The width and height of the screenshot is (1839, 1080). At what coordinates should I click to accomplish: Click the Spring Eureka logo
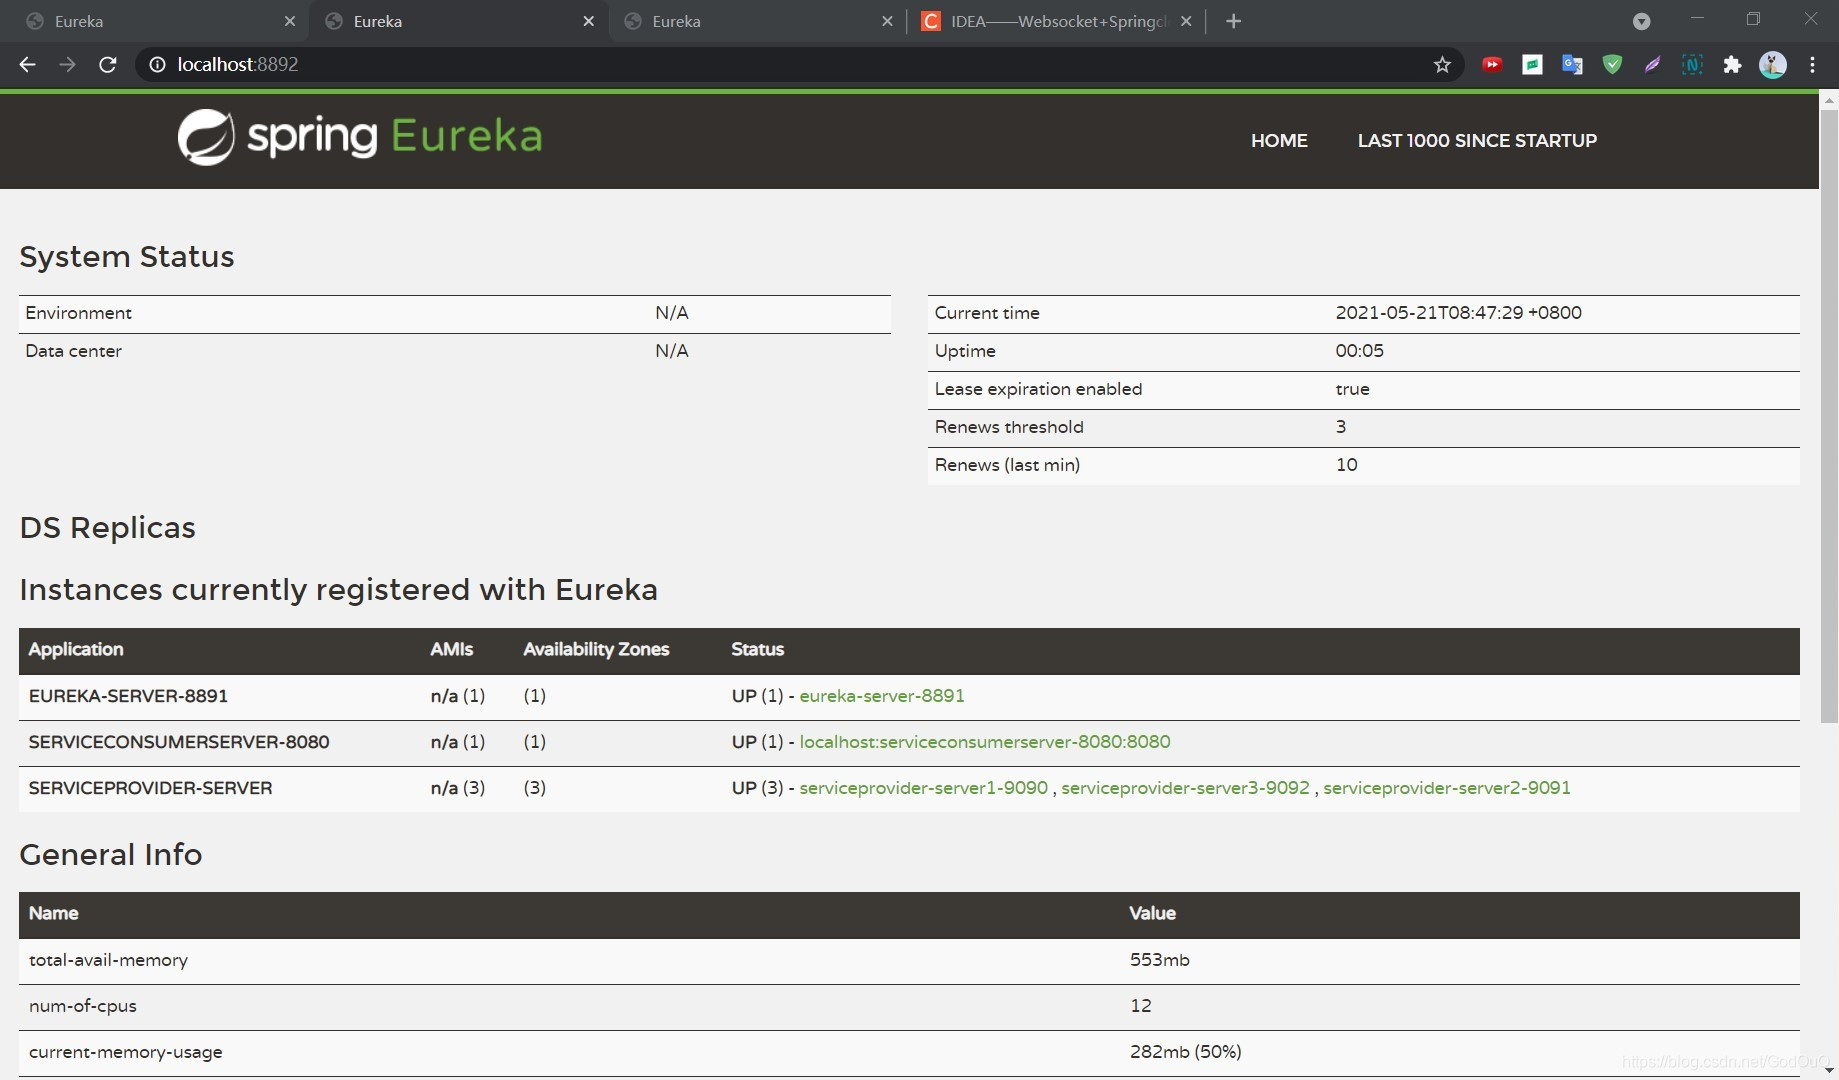tap(360, 137)
